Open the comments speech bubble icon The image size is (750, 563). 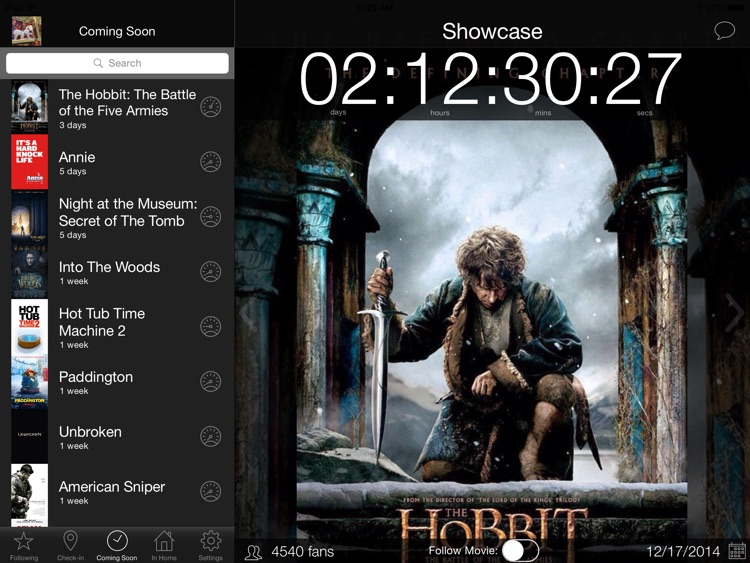coord(724,31)
